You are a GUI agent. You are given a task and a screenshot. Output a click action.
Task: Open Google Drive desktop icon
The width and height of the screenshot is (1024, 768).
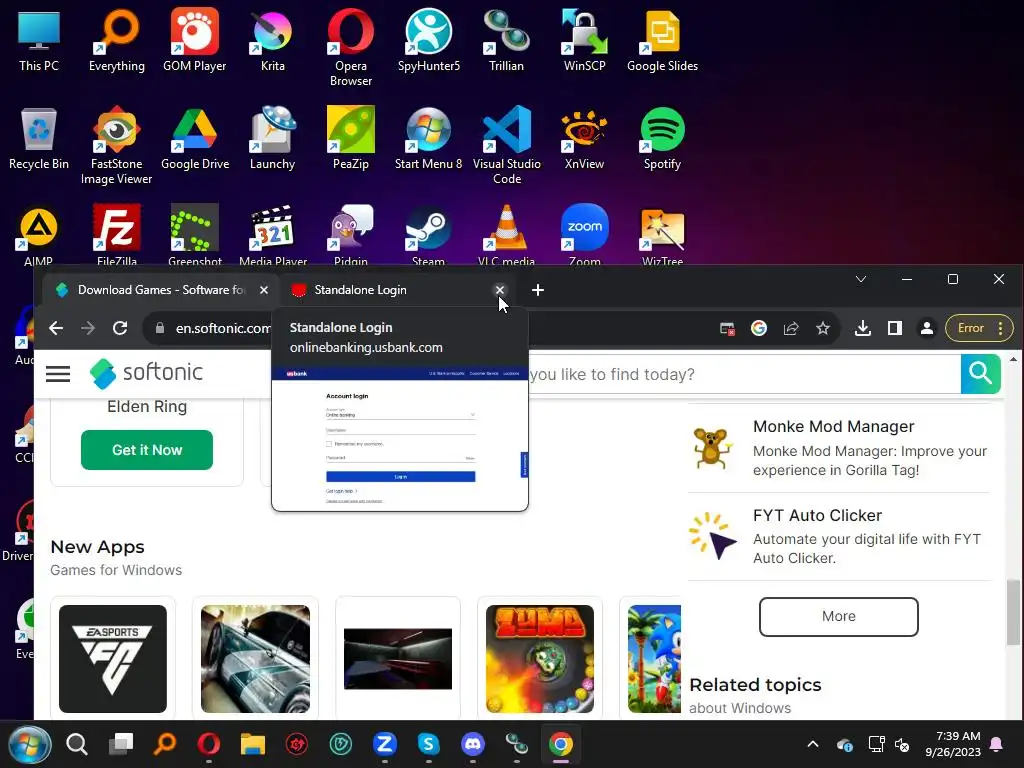coord(195,138)
